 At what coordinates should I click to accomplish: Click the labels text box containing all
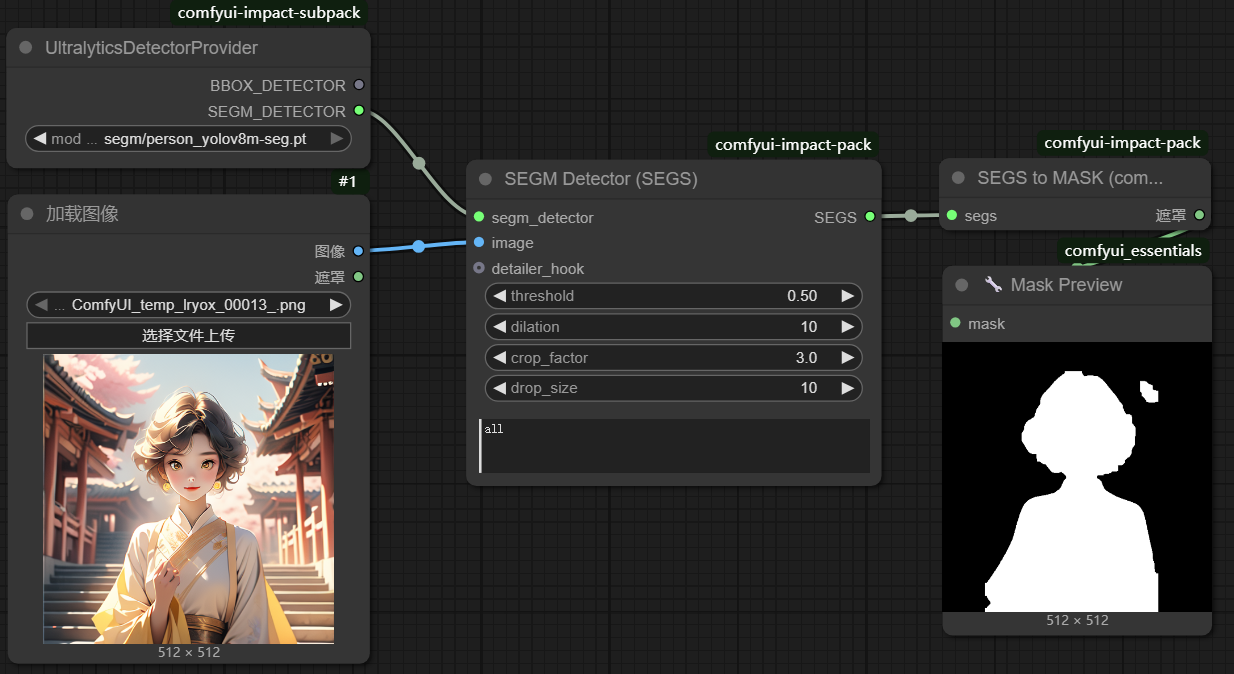click(674, 446)
